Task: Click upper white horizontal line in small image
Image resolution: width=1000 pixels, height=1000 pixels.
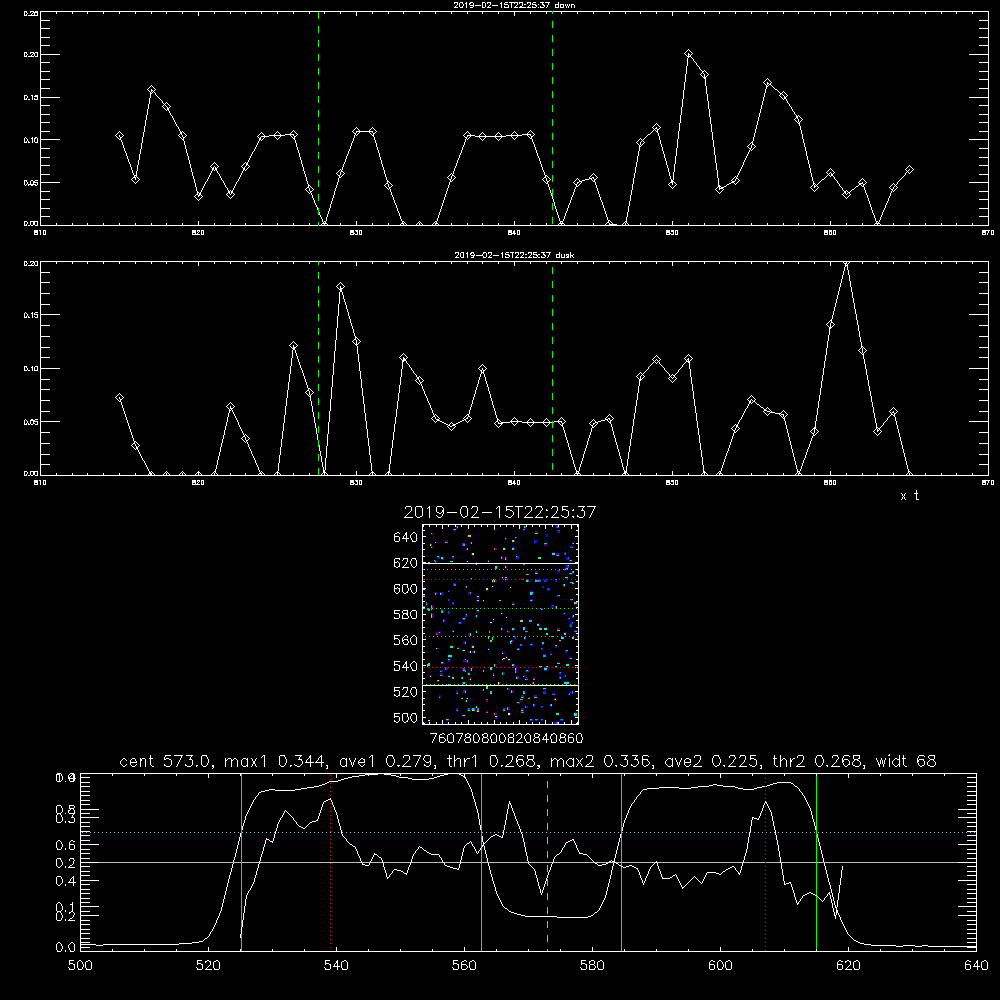Action: click(x=500, y=563)
